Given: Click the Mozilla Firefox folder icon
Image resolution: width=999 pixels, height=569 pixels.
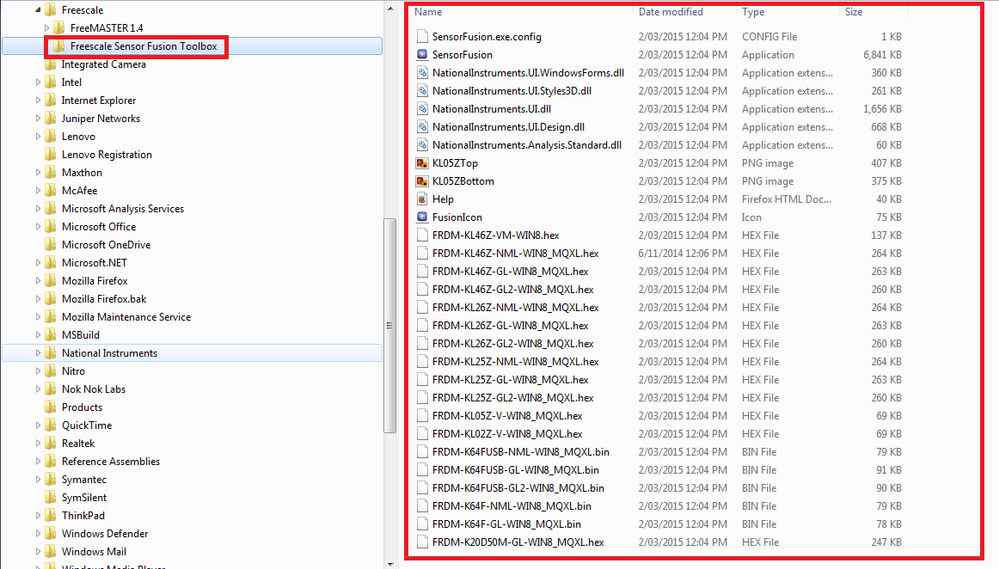Looking at the screenshot, I should pyautogui.click(x=50, y=281).
